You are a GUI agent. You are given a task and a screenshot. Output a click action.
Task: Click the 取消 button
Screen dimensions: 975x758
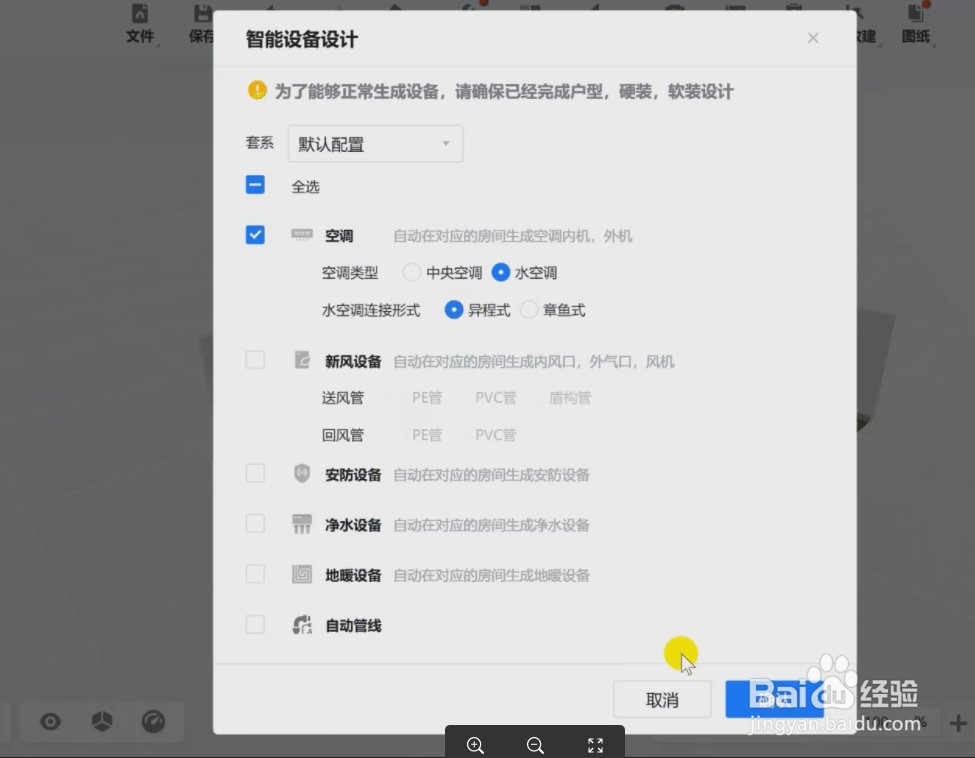[x=662, y=700]
